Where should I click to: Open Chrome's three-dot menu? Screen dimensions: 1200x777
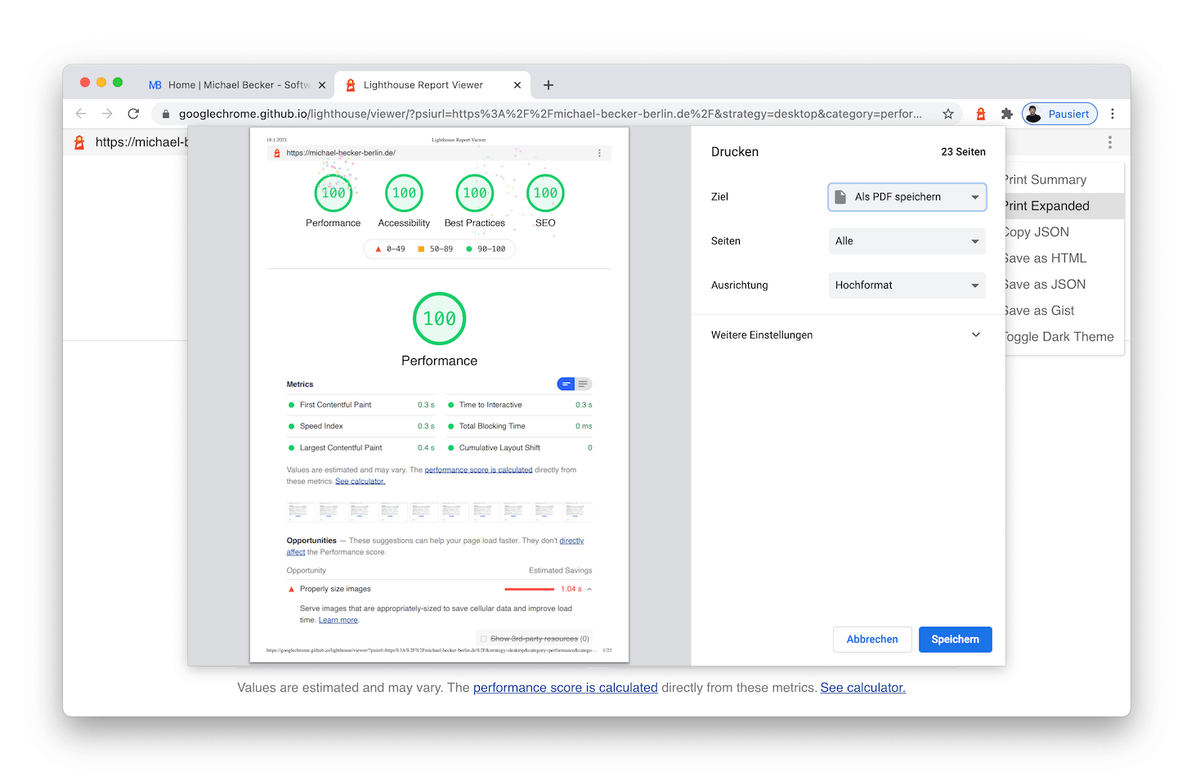point(1112,114)
